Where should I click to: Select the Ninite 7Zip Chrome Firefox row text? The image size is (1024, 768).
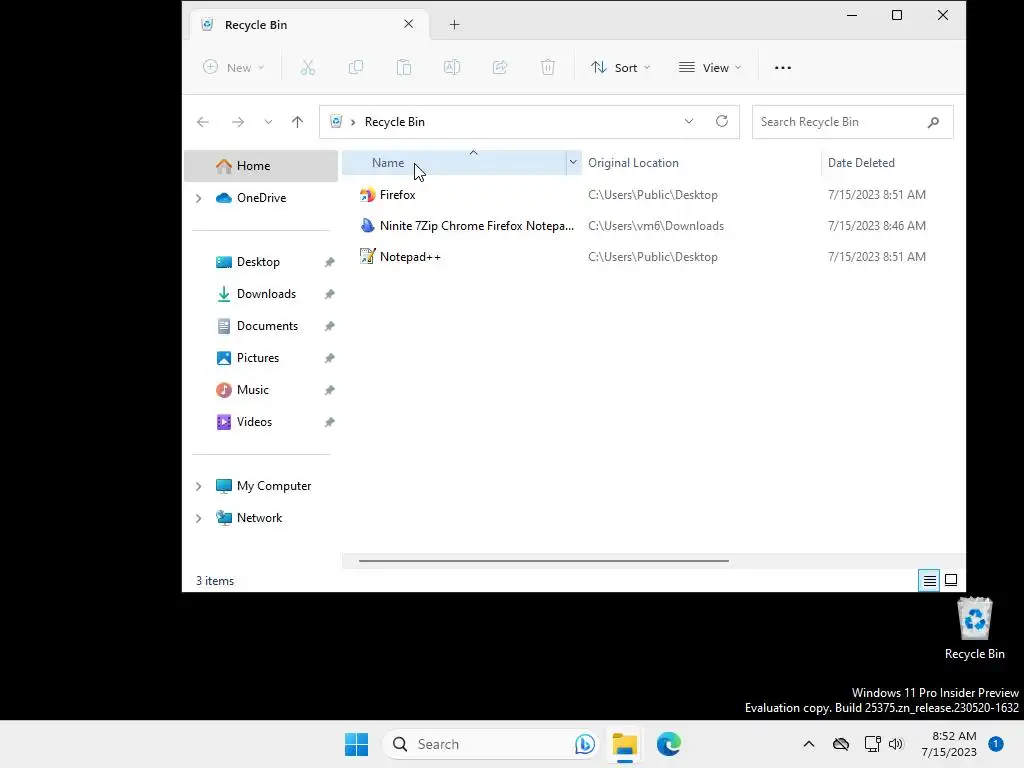477,226
